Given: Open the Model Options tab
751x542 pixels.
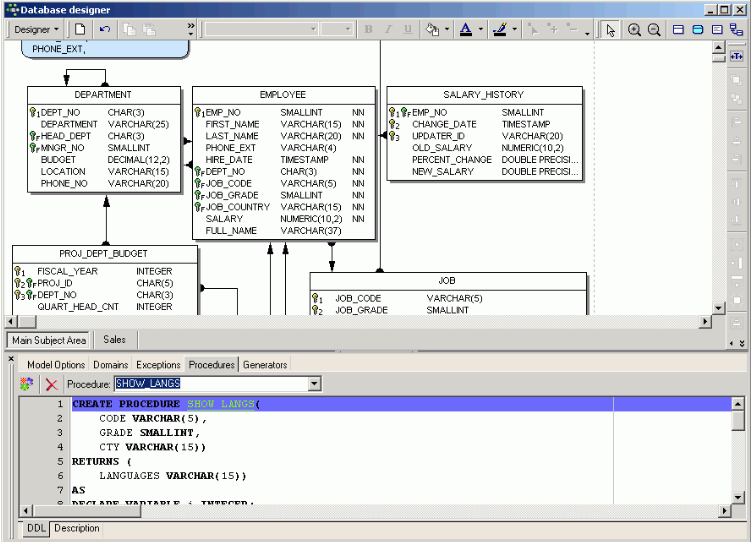Looking at the screenshot, I should point(56,365).
